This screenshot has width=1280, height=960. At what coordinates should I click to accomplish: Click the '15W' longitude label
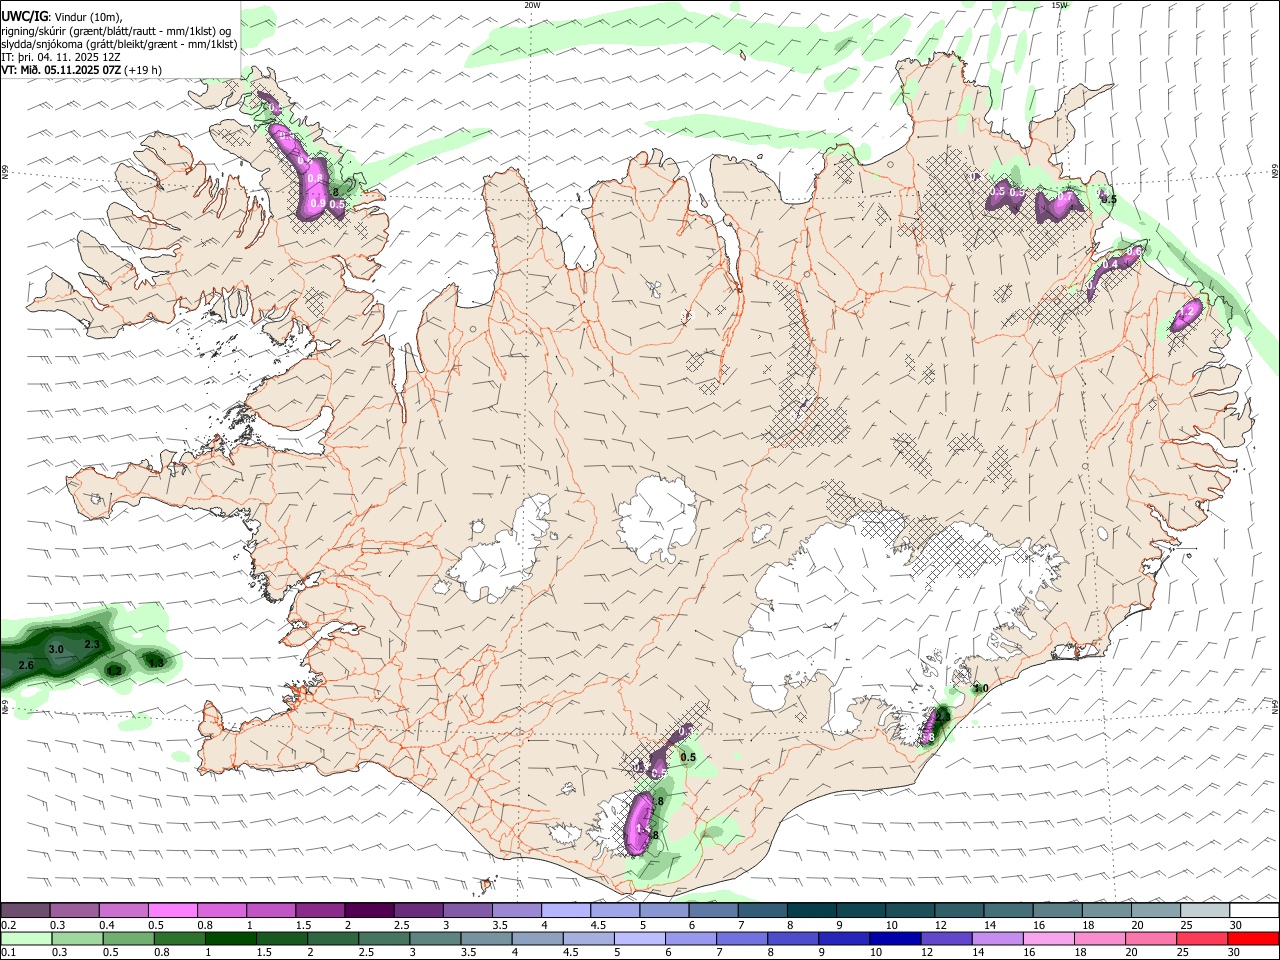pyautogui.click(x=1059, y=5)
